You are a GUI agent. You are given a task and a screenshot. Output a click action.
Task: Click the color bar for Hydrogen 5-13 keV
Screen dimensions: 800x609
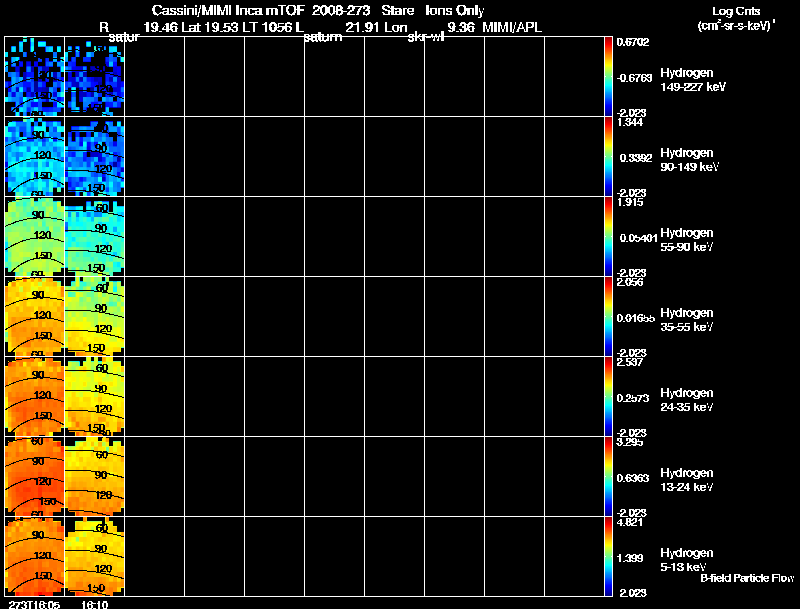click(x=608, y=557)
